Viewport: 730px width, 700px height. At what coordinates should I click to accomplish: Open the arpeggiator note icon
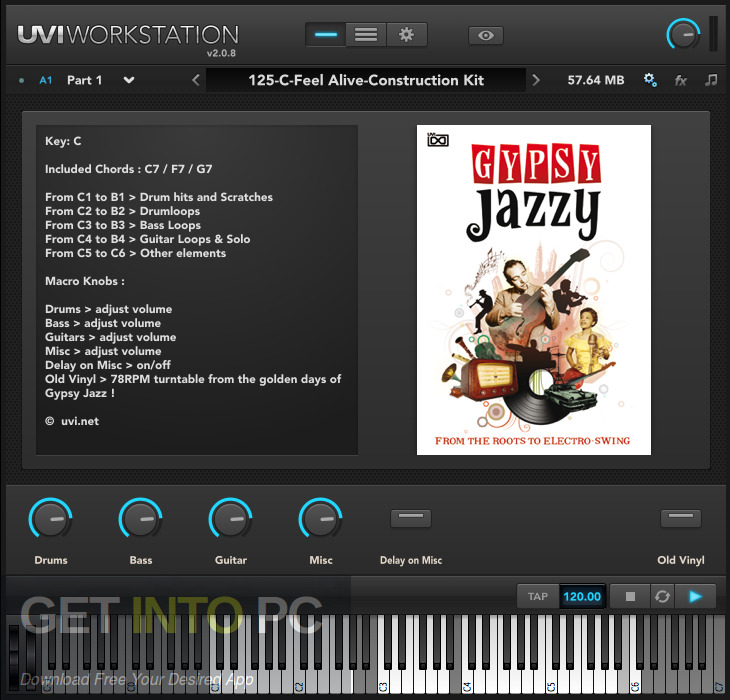click(x=711, y=80)
